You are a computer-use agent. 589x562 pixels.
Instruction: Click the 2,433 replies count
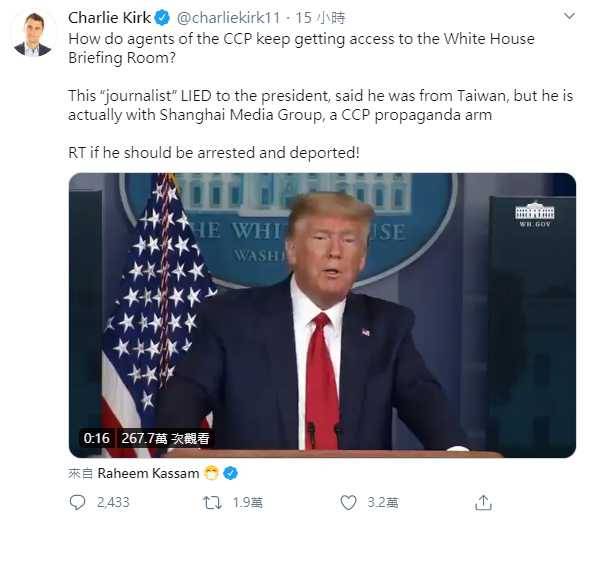point(113,503)
